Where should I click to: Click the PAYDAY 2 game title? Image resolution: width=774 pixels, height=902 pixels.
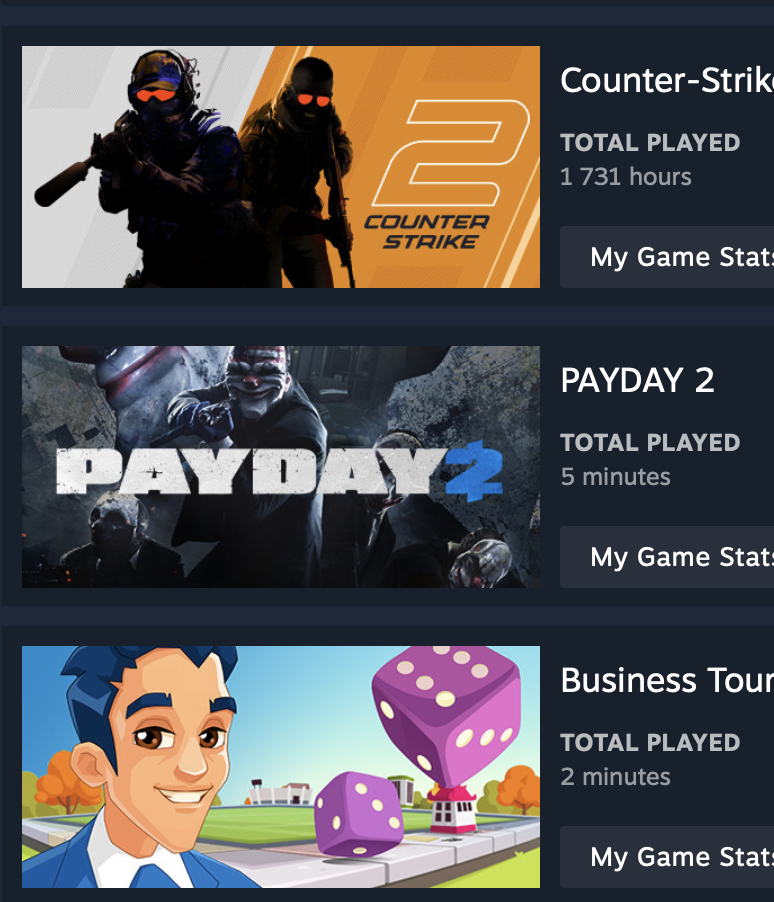637,380
